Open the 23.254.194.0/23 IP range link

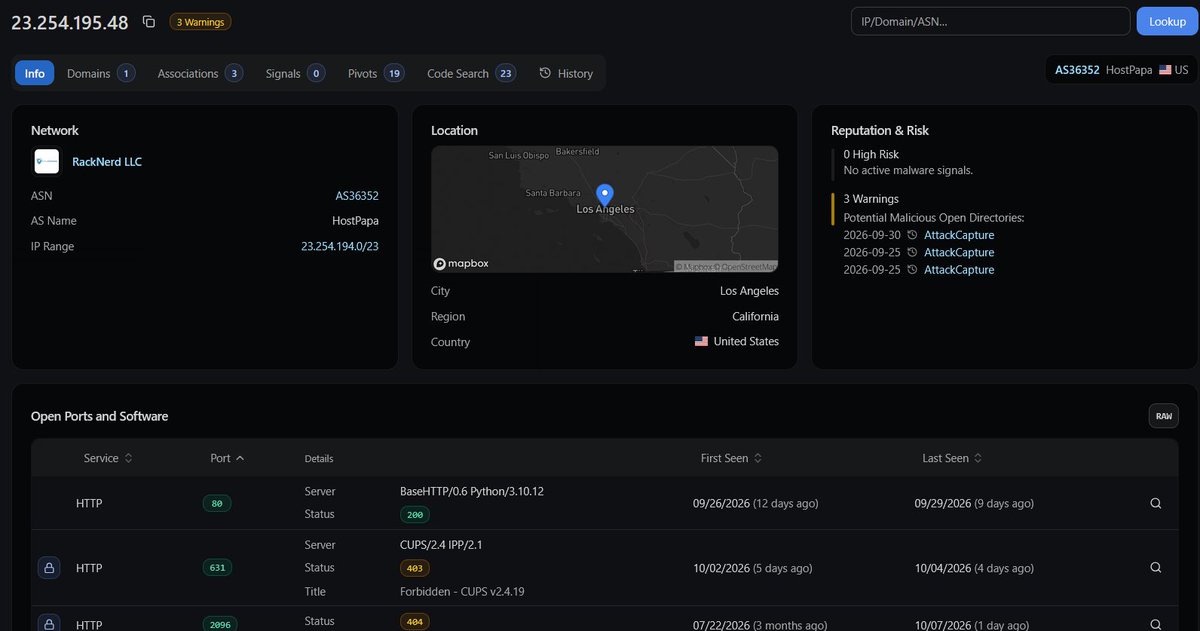[340, 246]
